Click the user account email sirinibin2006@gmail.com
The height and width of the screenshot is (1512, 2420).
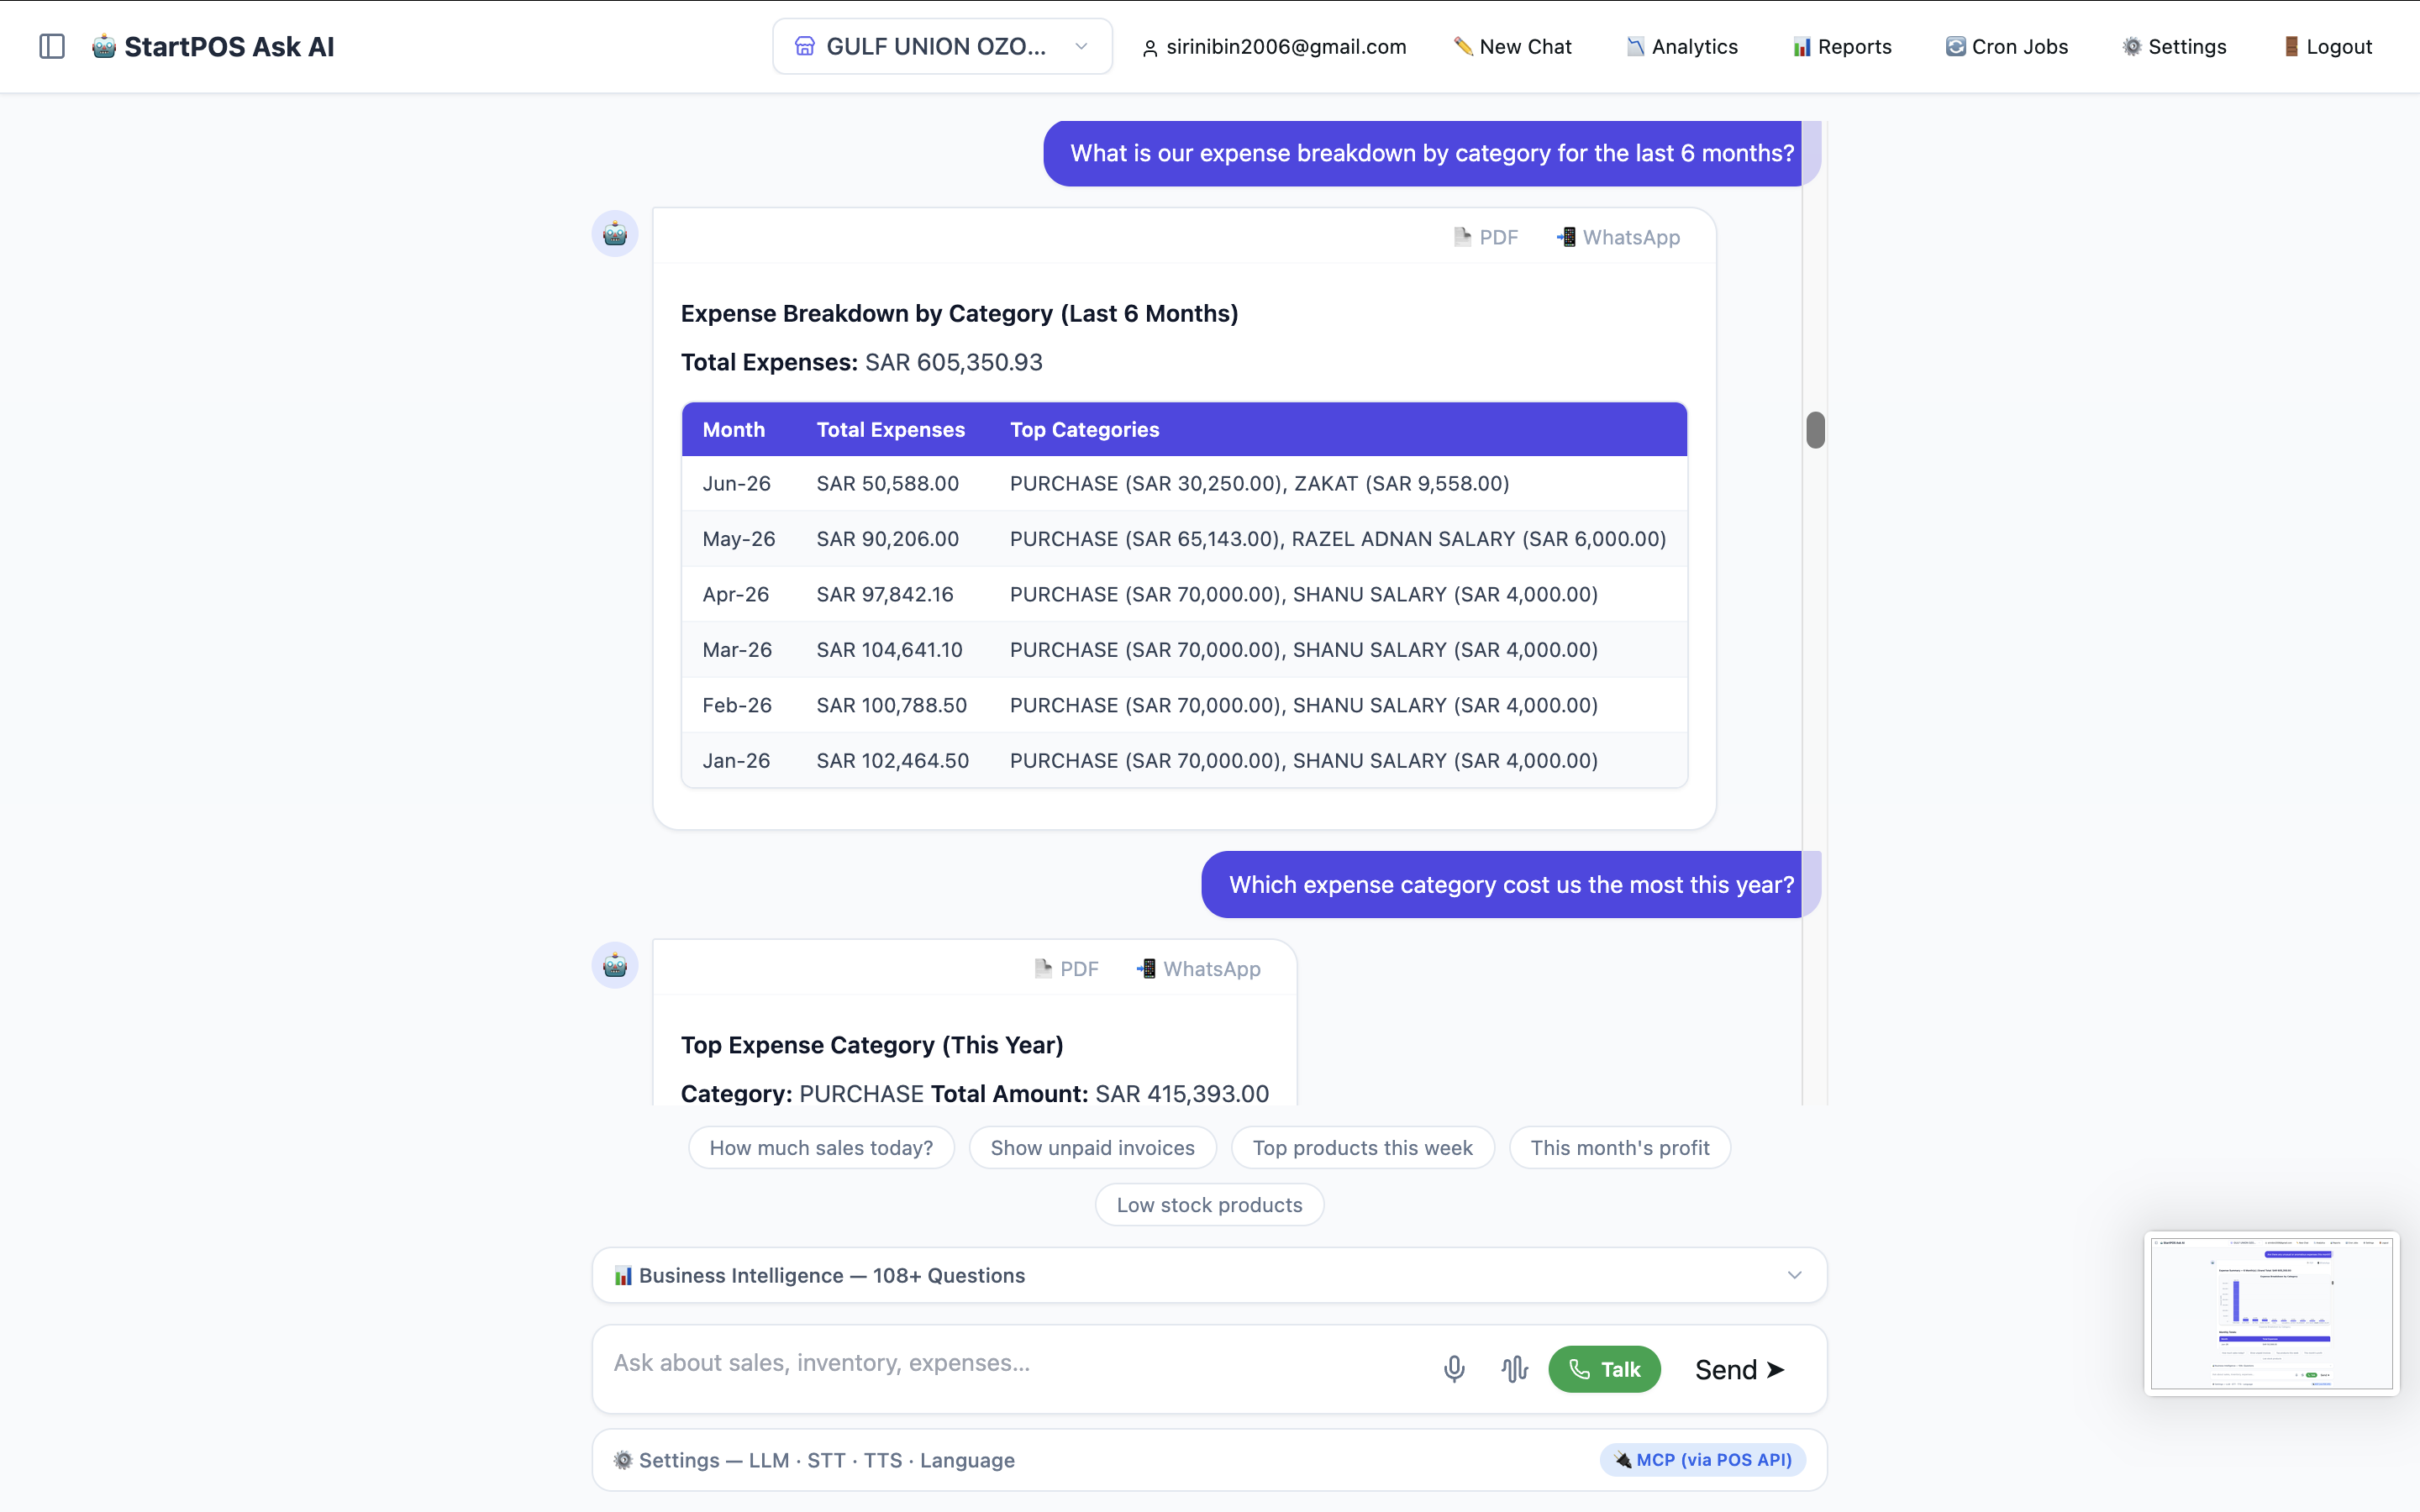point(1285,47)
